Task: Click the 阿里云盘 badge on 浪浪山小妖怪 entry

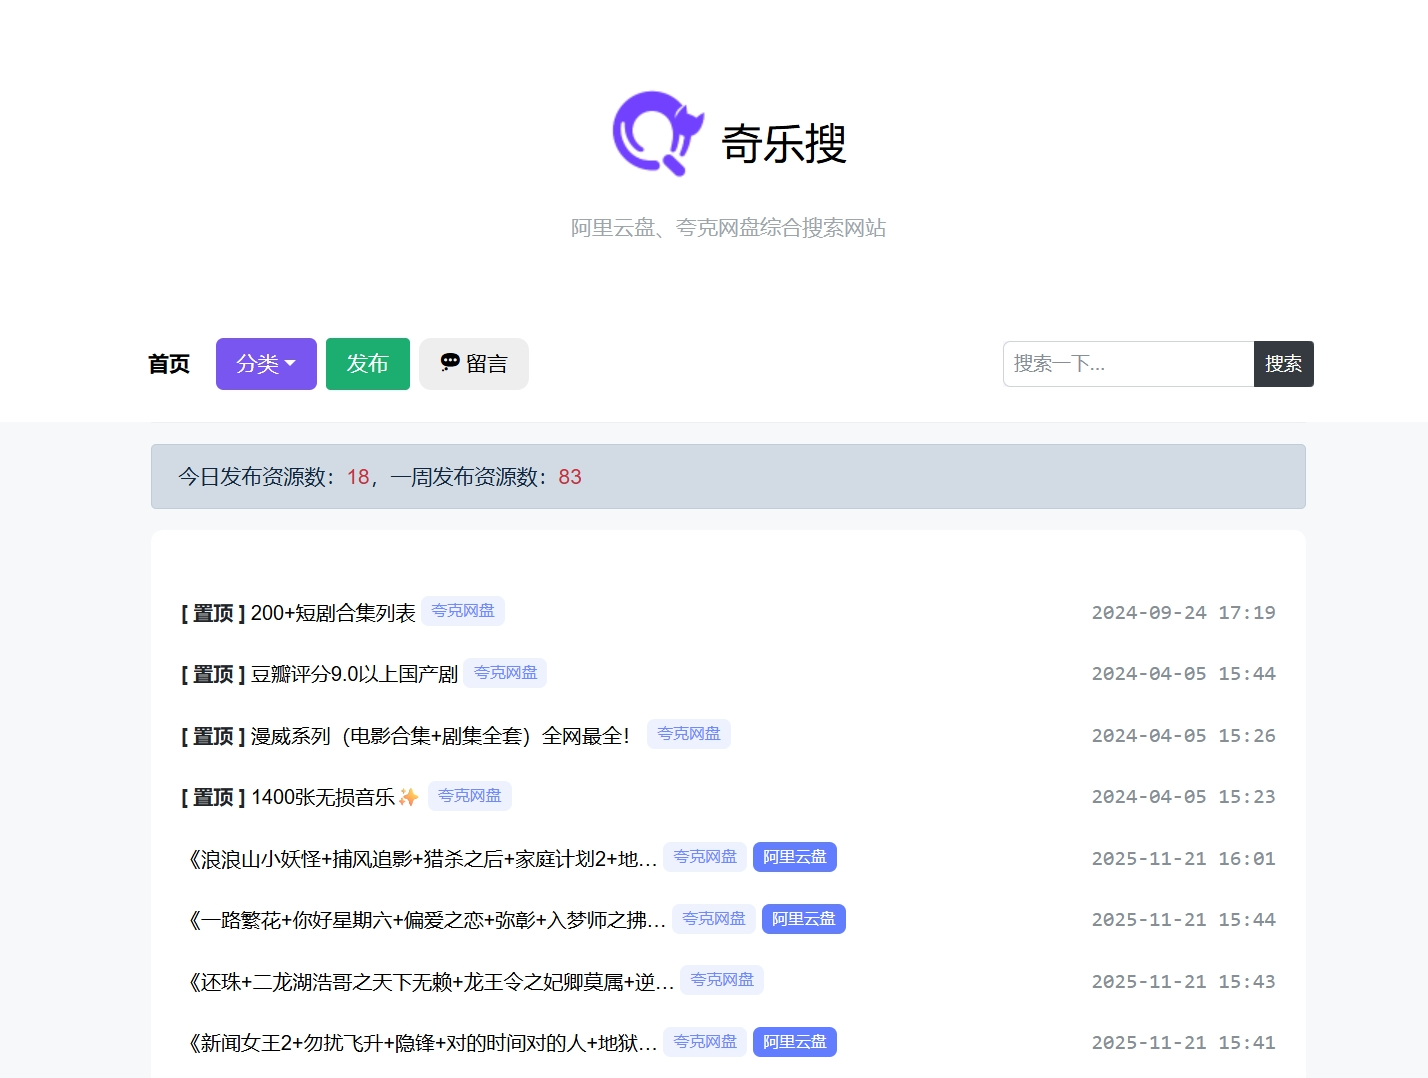Action: click(x=794, y=857)
